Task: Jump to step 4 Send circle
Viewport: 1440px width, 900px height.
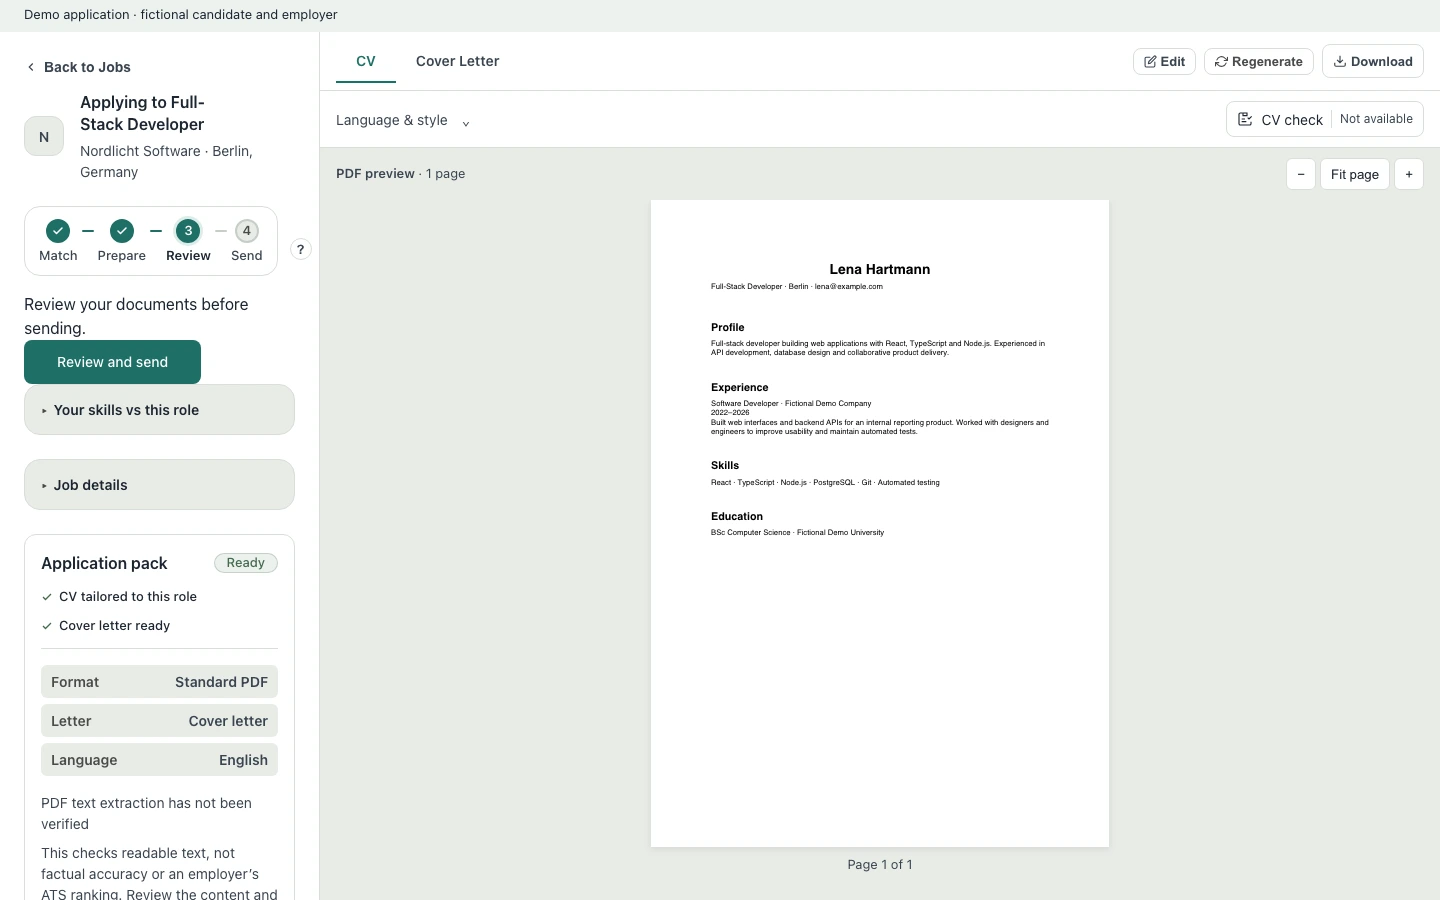Action: coord(247,231)
